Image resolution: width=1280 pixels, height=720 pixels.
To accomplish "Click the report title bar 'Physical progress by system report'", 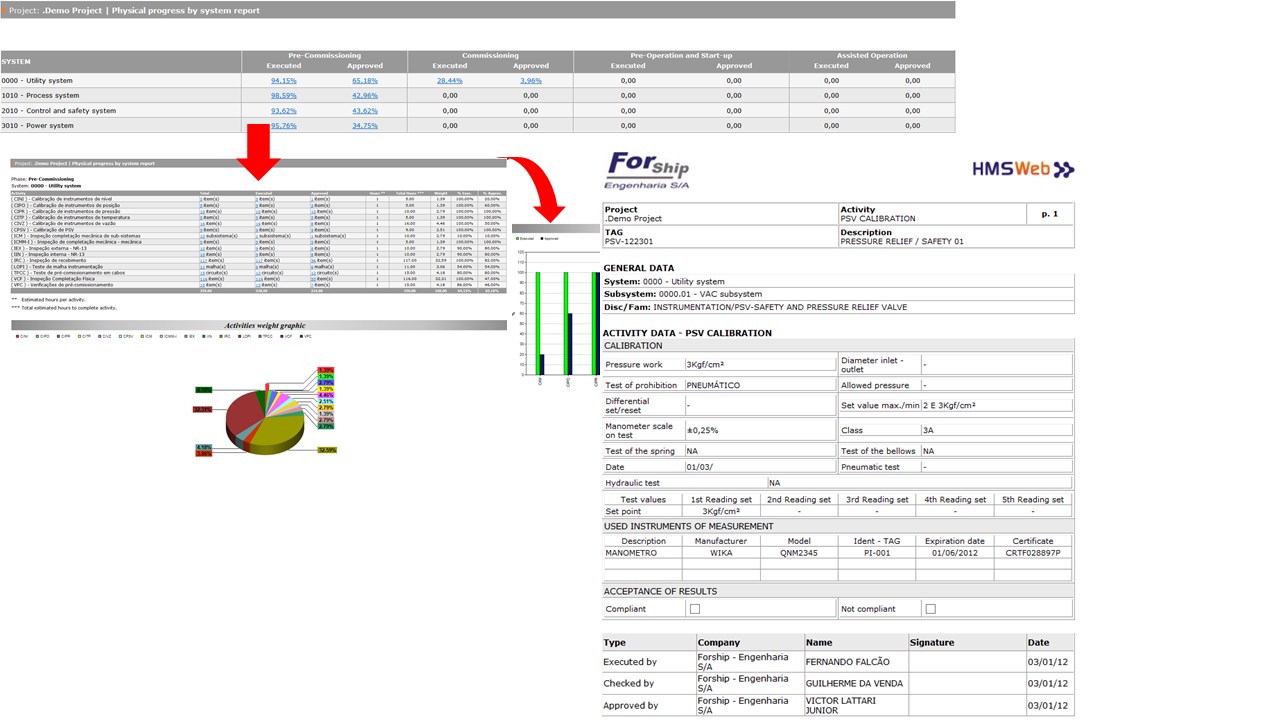I will [478, 10].
